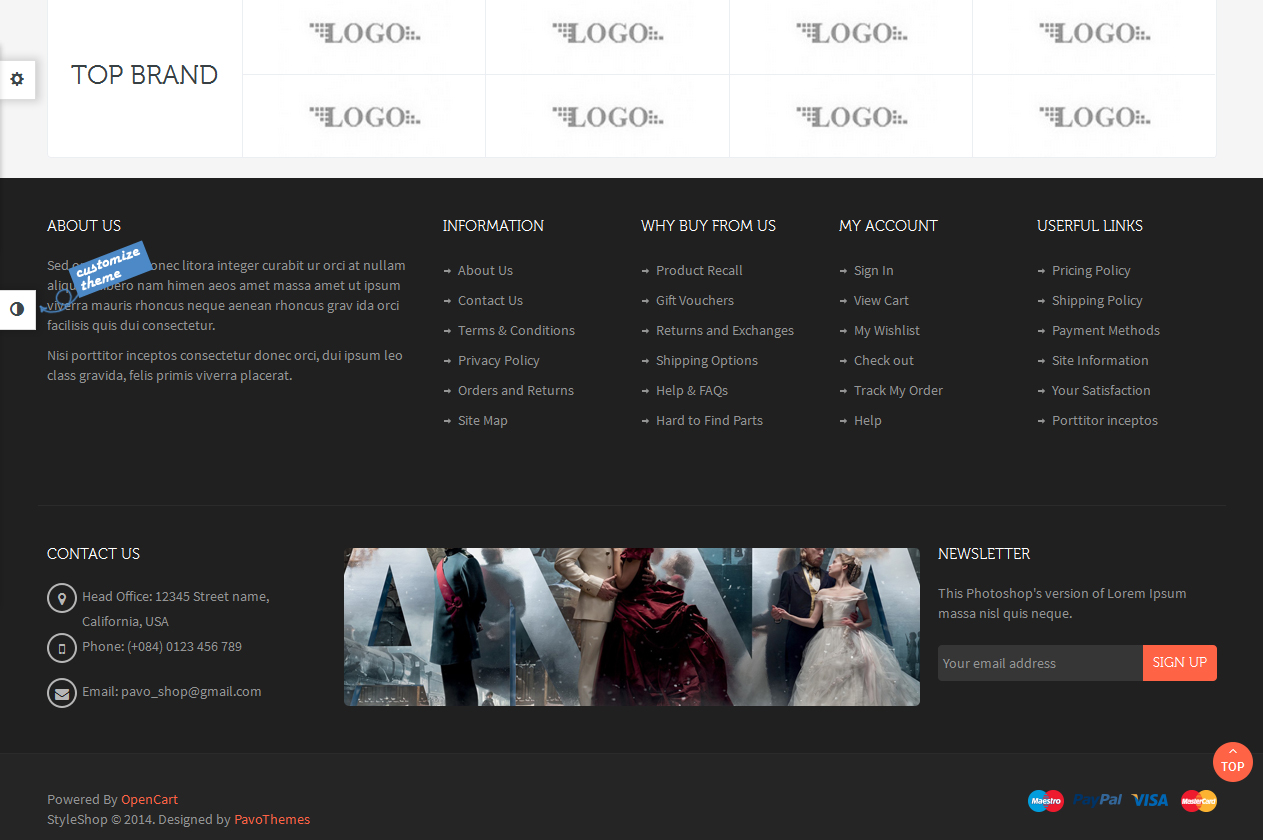Focus the 'Your email address' field
Screen dimensions: 1263x840
(x=1039, y=663)
